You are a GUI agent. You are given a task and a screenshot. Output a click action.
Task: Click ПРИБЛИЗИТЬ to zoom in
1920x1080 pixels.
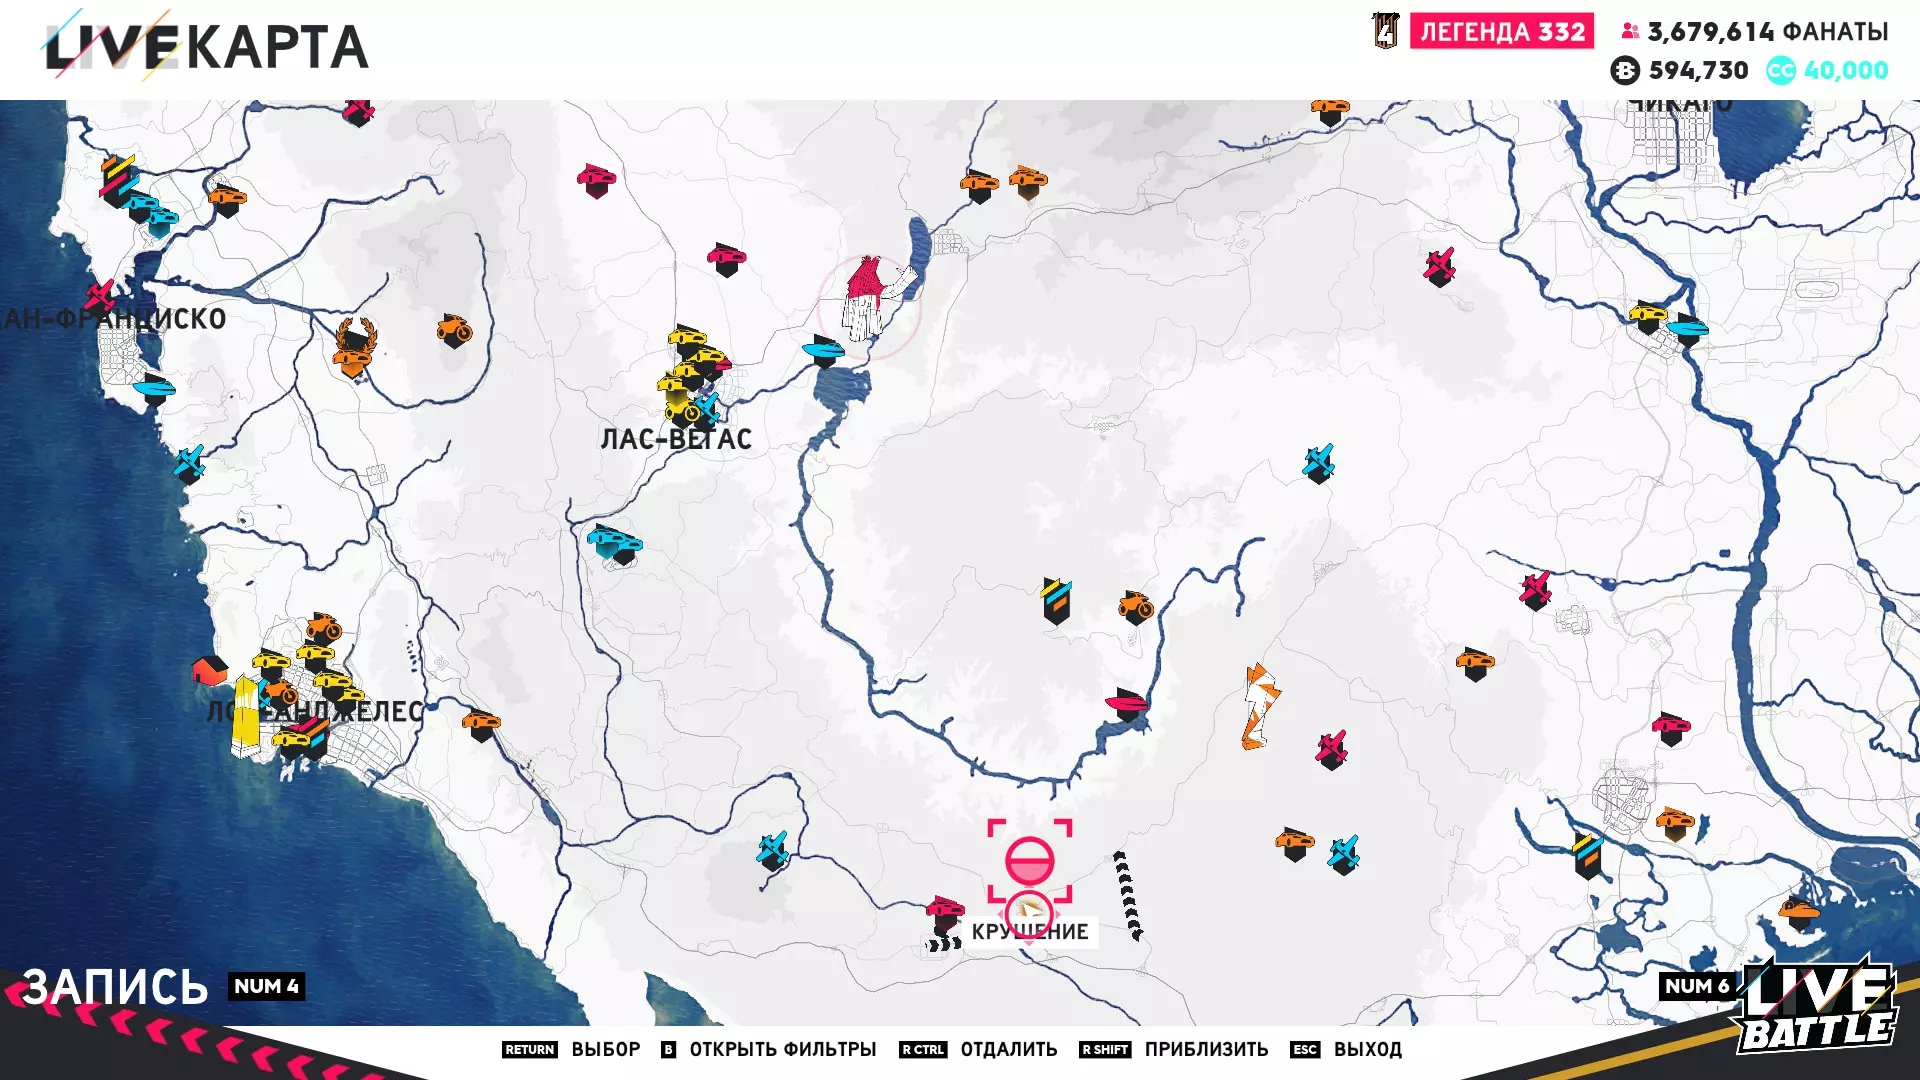coord(1206,1049)
